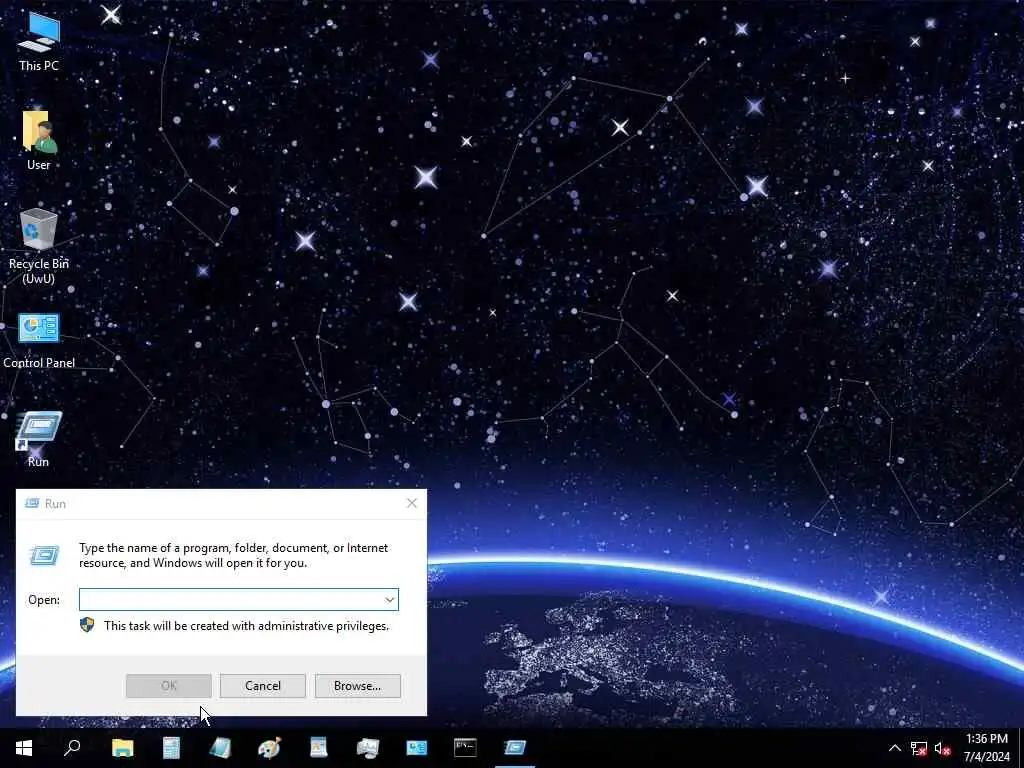1024x768 pixels.
Task: Select the Recycle Bin (UwU) icon
Action: pyautogui.click(x=39, y=246)
